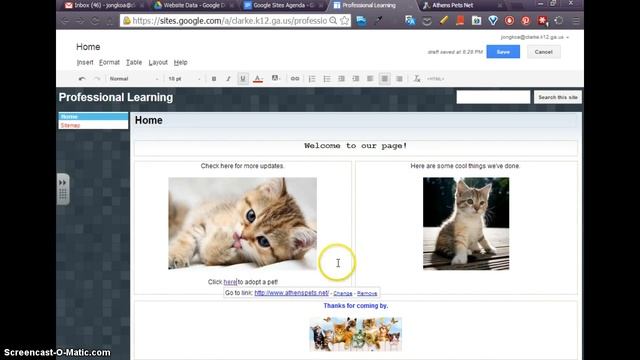Click the Google Translate extension icon

click(x=410, y=20)
